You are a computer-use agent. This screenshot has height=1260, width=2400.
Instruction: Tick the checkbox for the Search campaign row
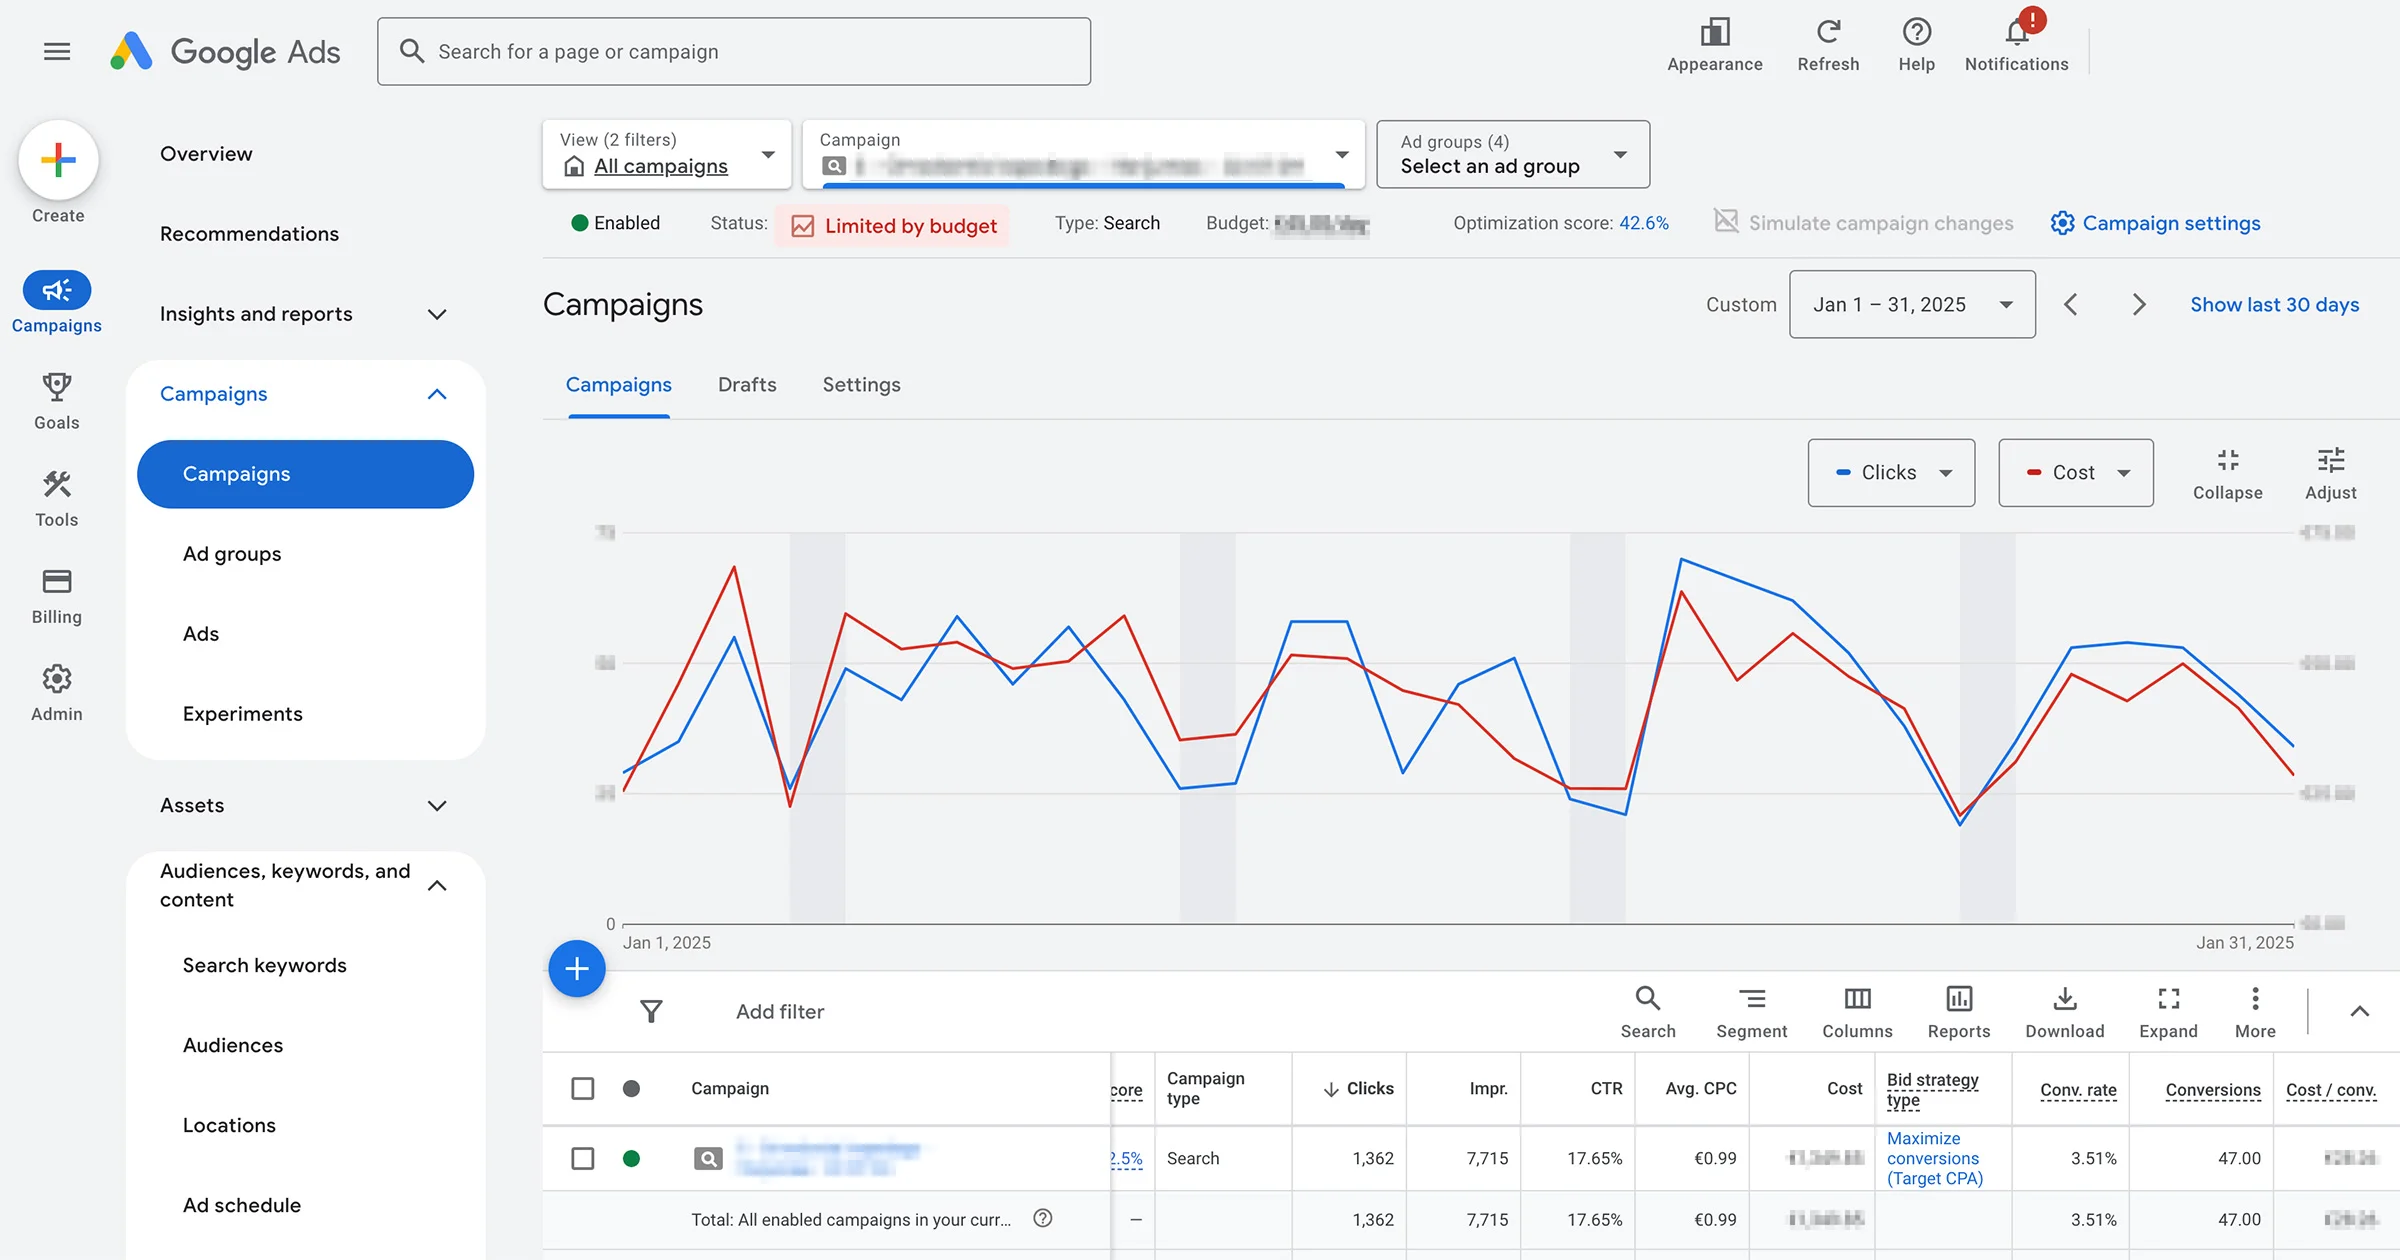tap(582, 1158)
